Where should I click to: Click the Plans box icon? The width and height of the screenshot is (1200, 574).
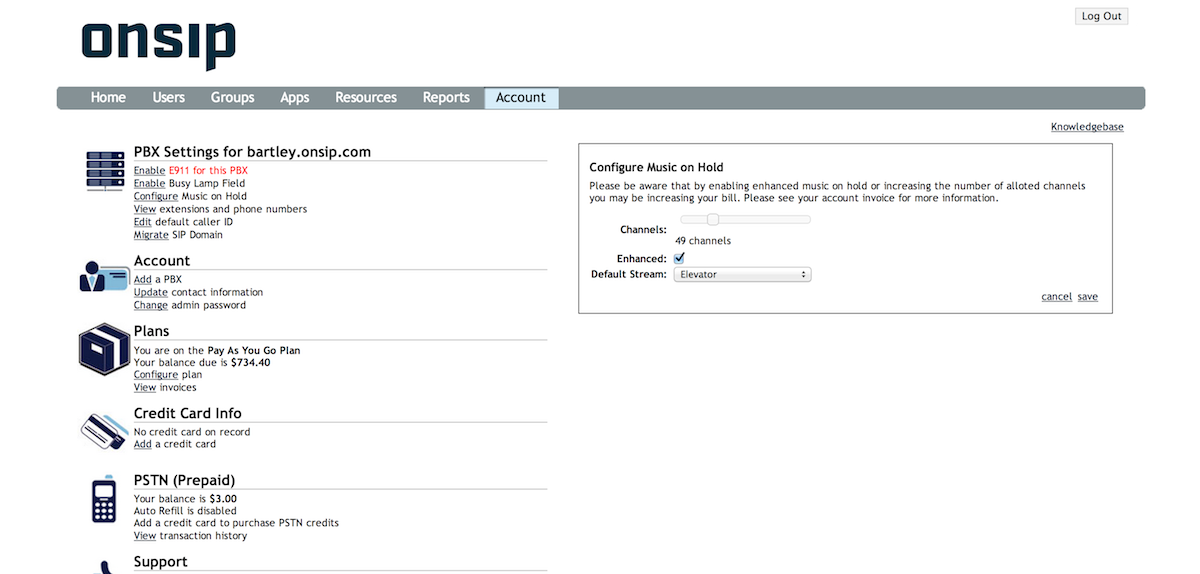[x=104, y=349]
